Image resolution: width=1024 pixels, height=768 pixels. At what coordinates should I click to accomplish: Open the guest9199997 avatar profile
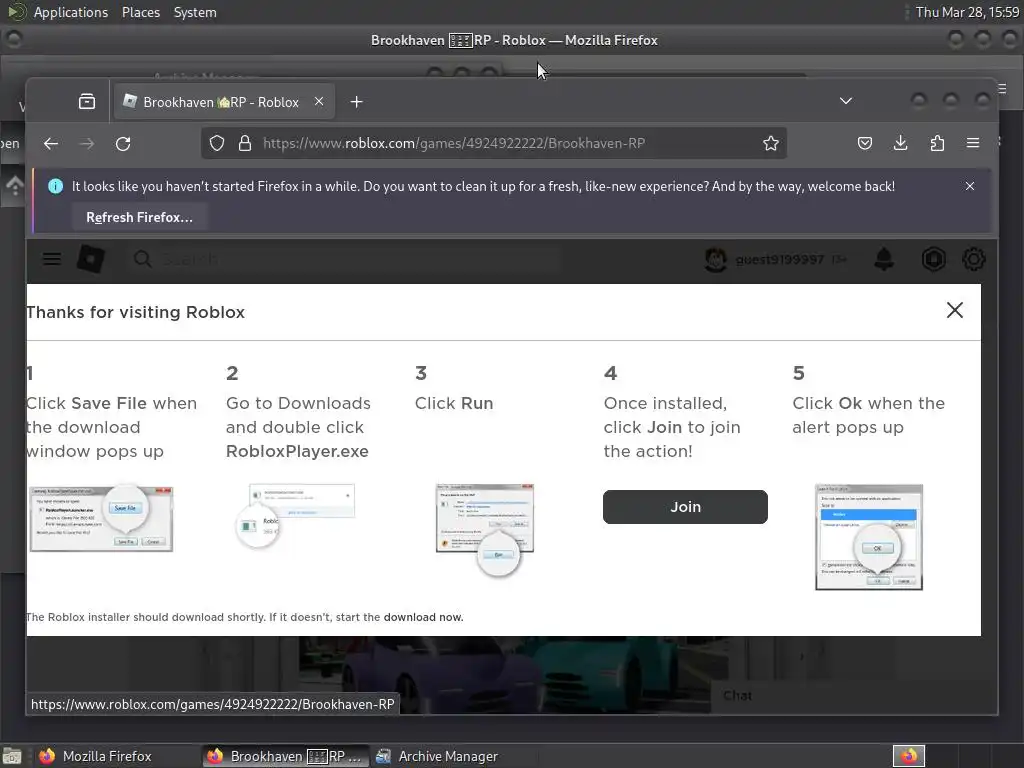(716, 260)
